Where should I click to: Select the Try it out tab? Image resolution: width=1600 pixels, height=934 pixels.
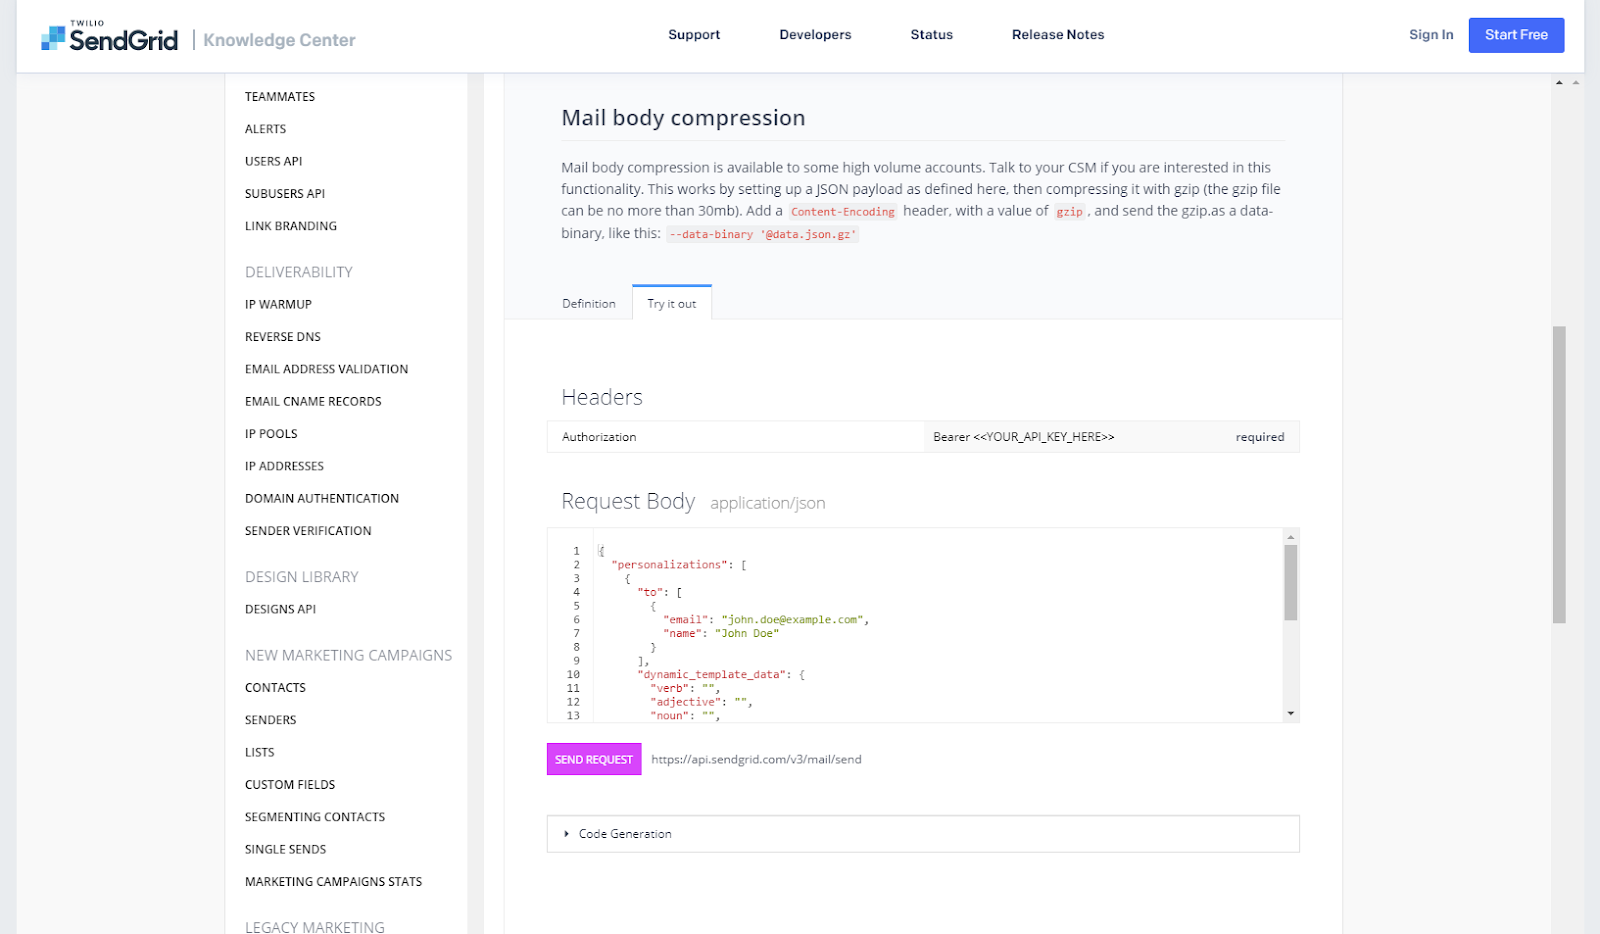pos(671,303)
